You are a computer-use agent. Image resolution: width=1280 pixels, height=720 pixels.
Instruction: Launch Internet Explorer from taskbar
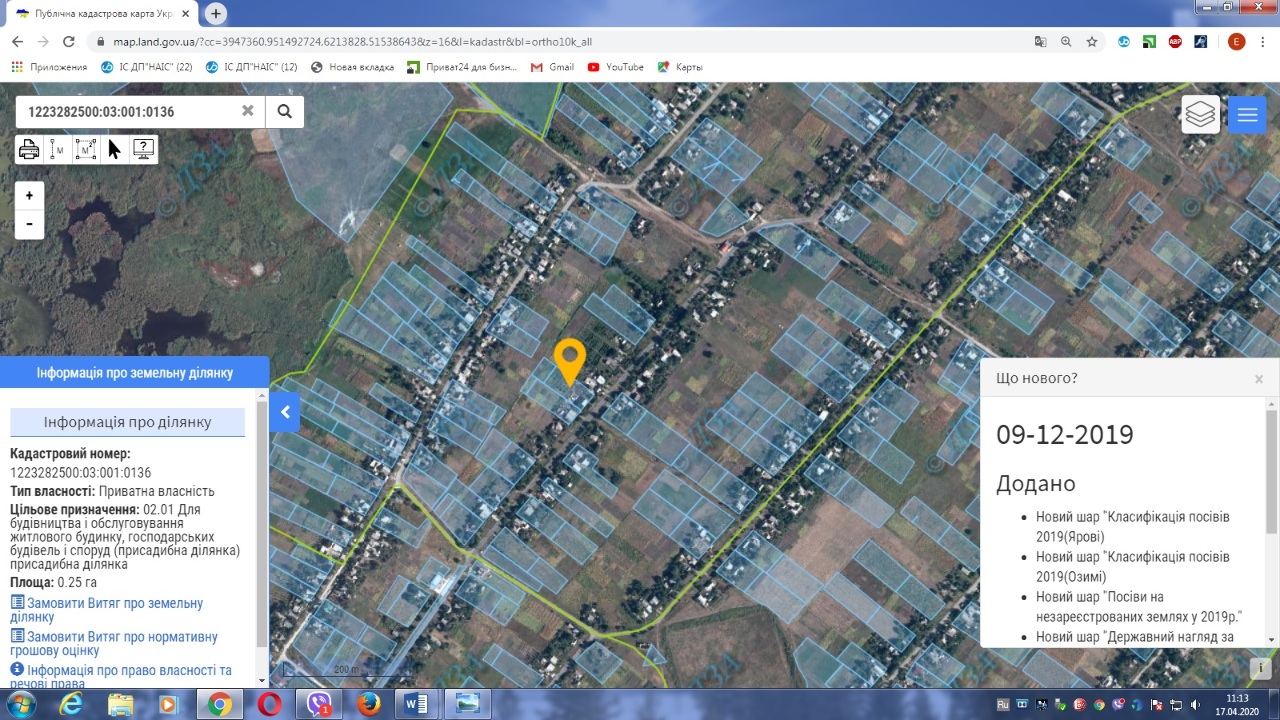71,704
